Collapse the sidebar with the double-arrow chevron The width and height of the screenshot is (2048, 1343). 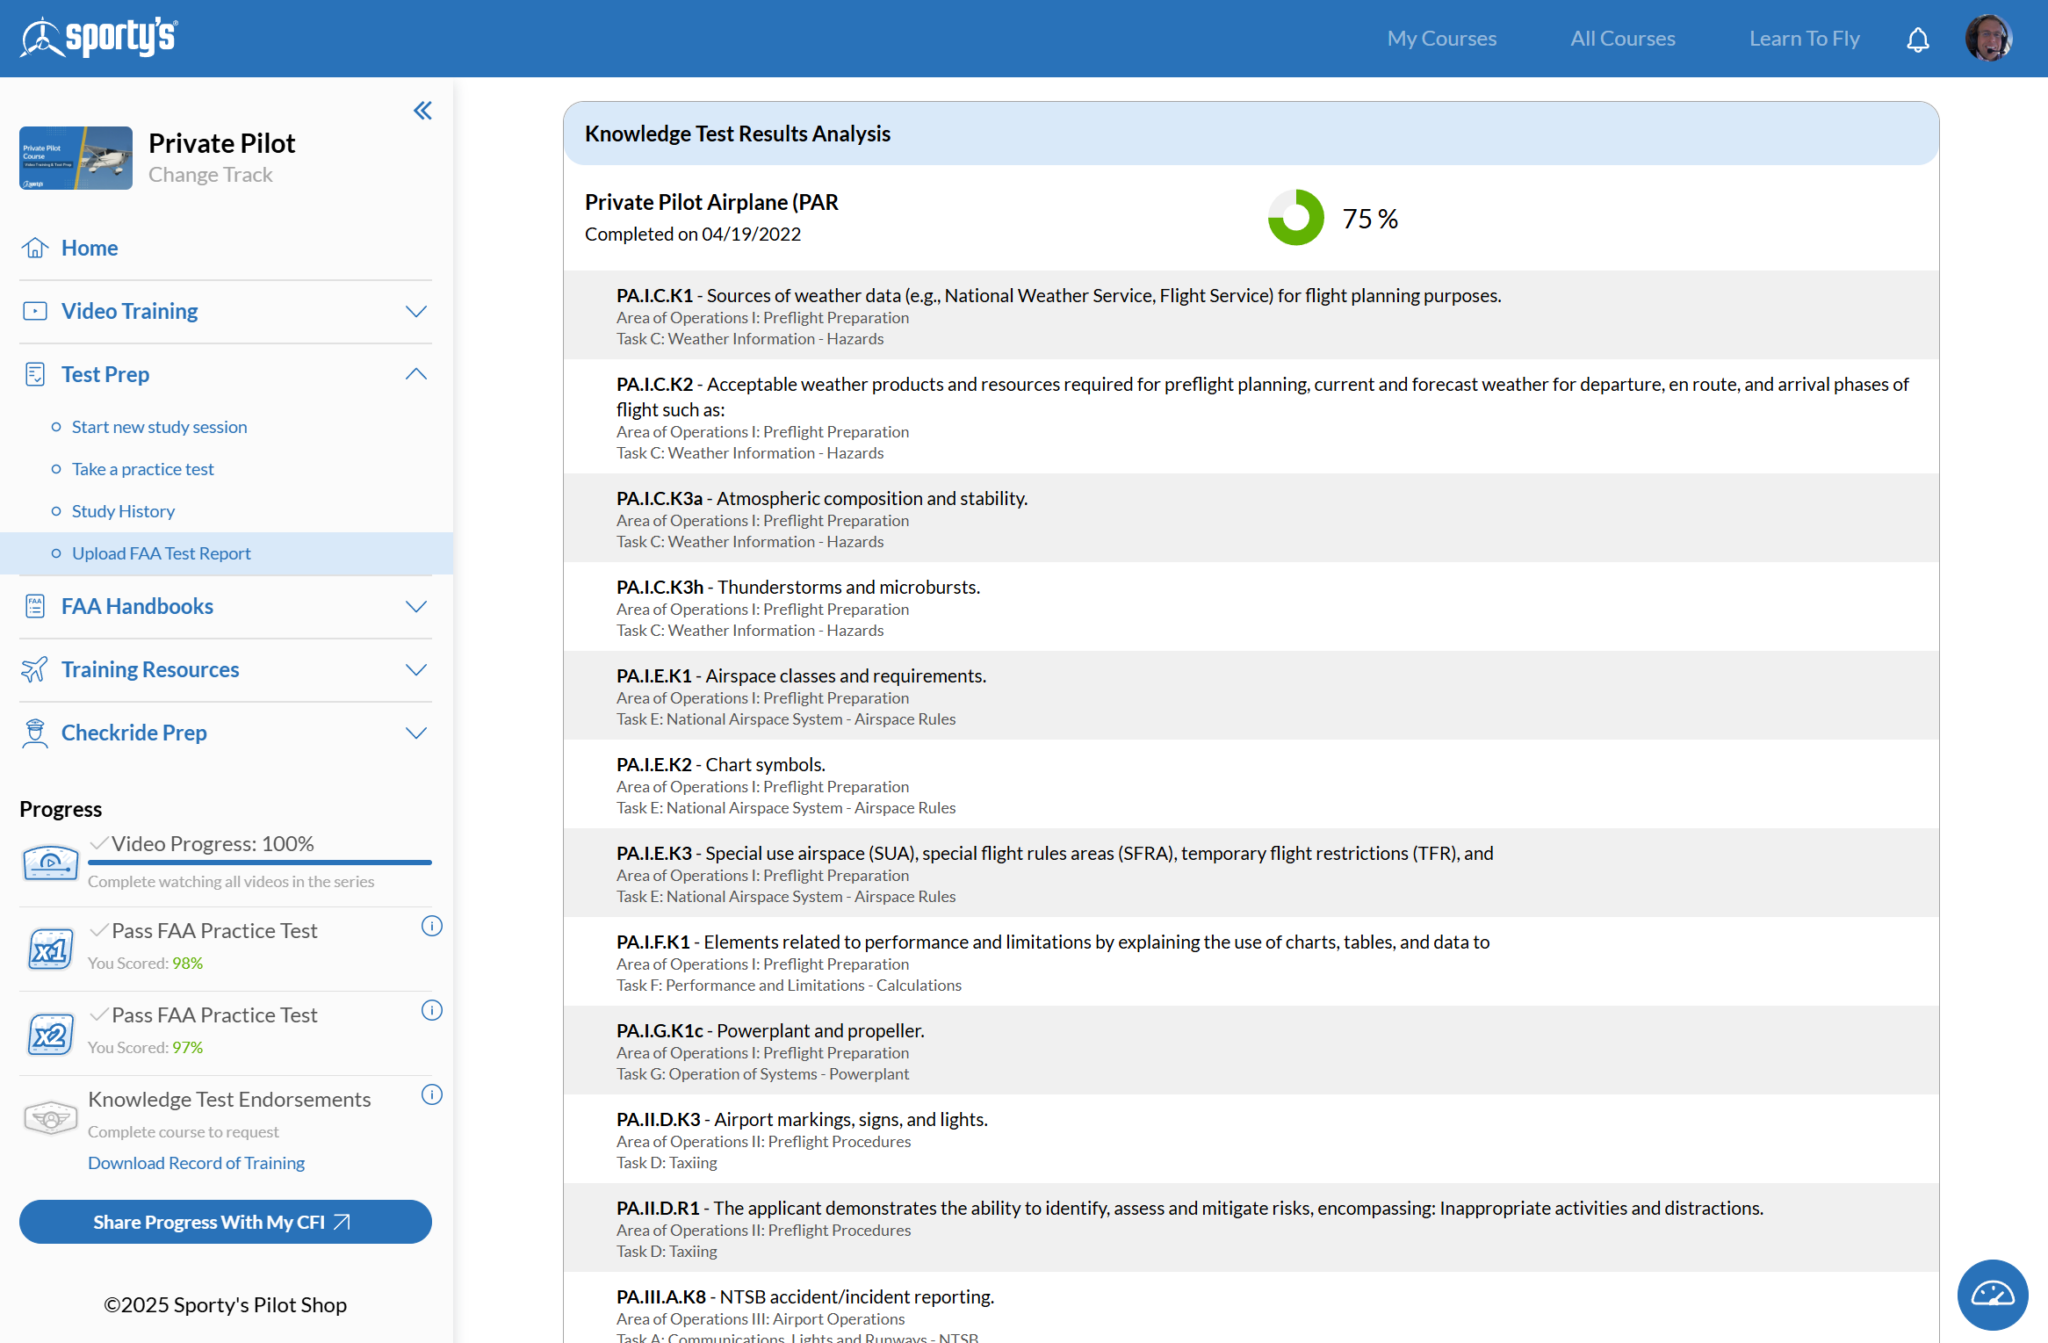point(422,111)
